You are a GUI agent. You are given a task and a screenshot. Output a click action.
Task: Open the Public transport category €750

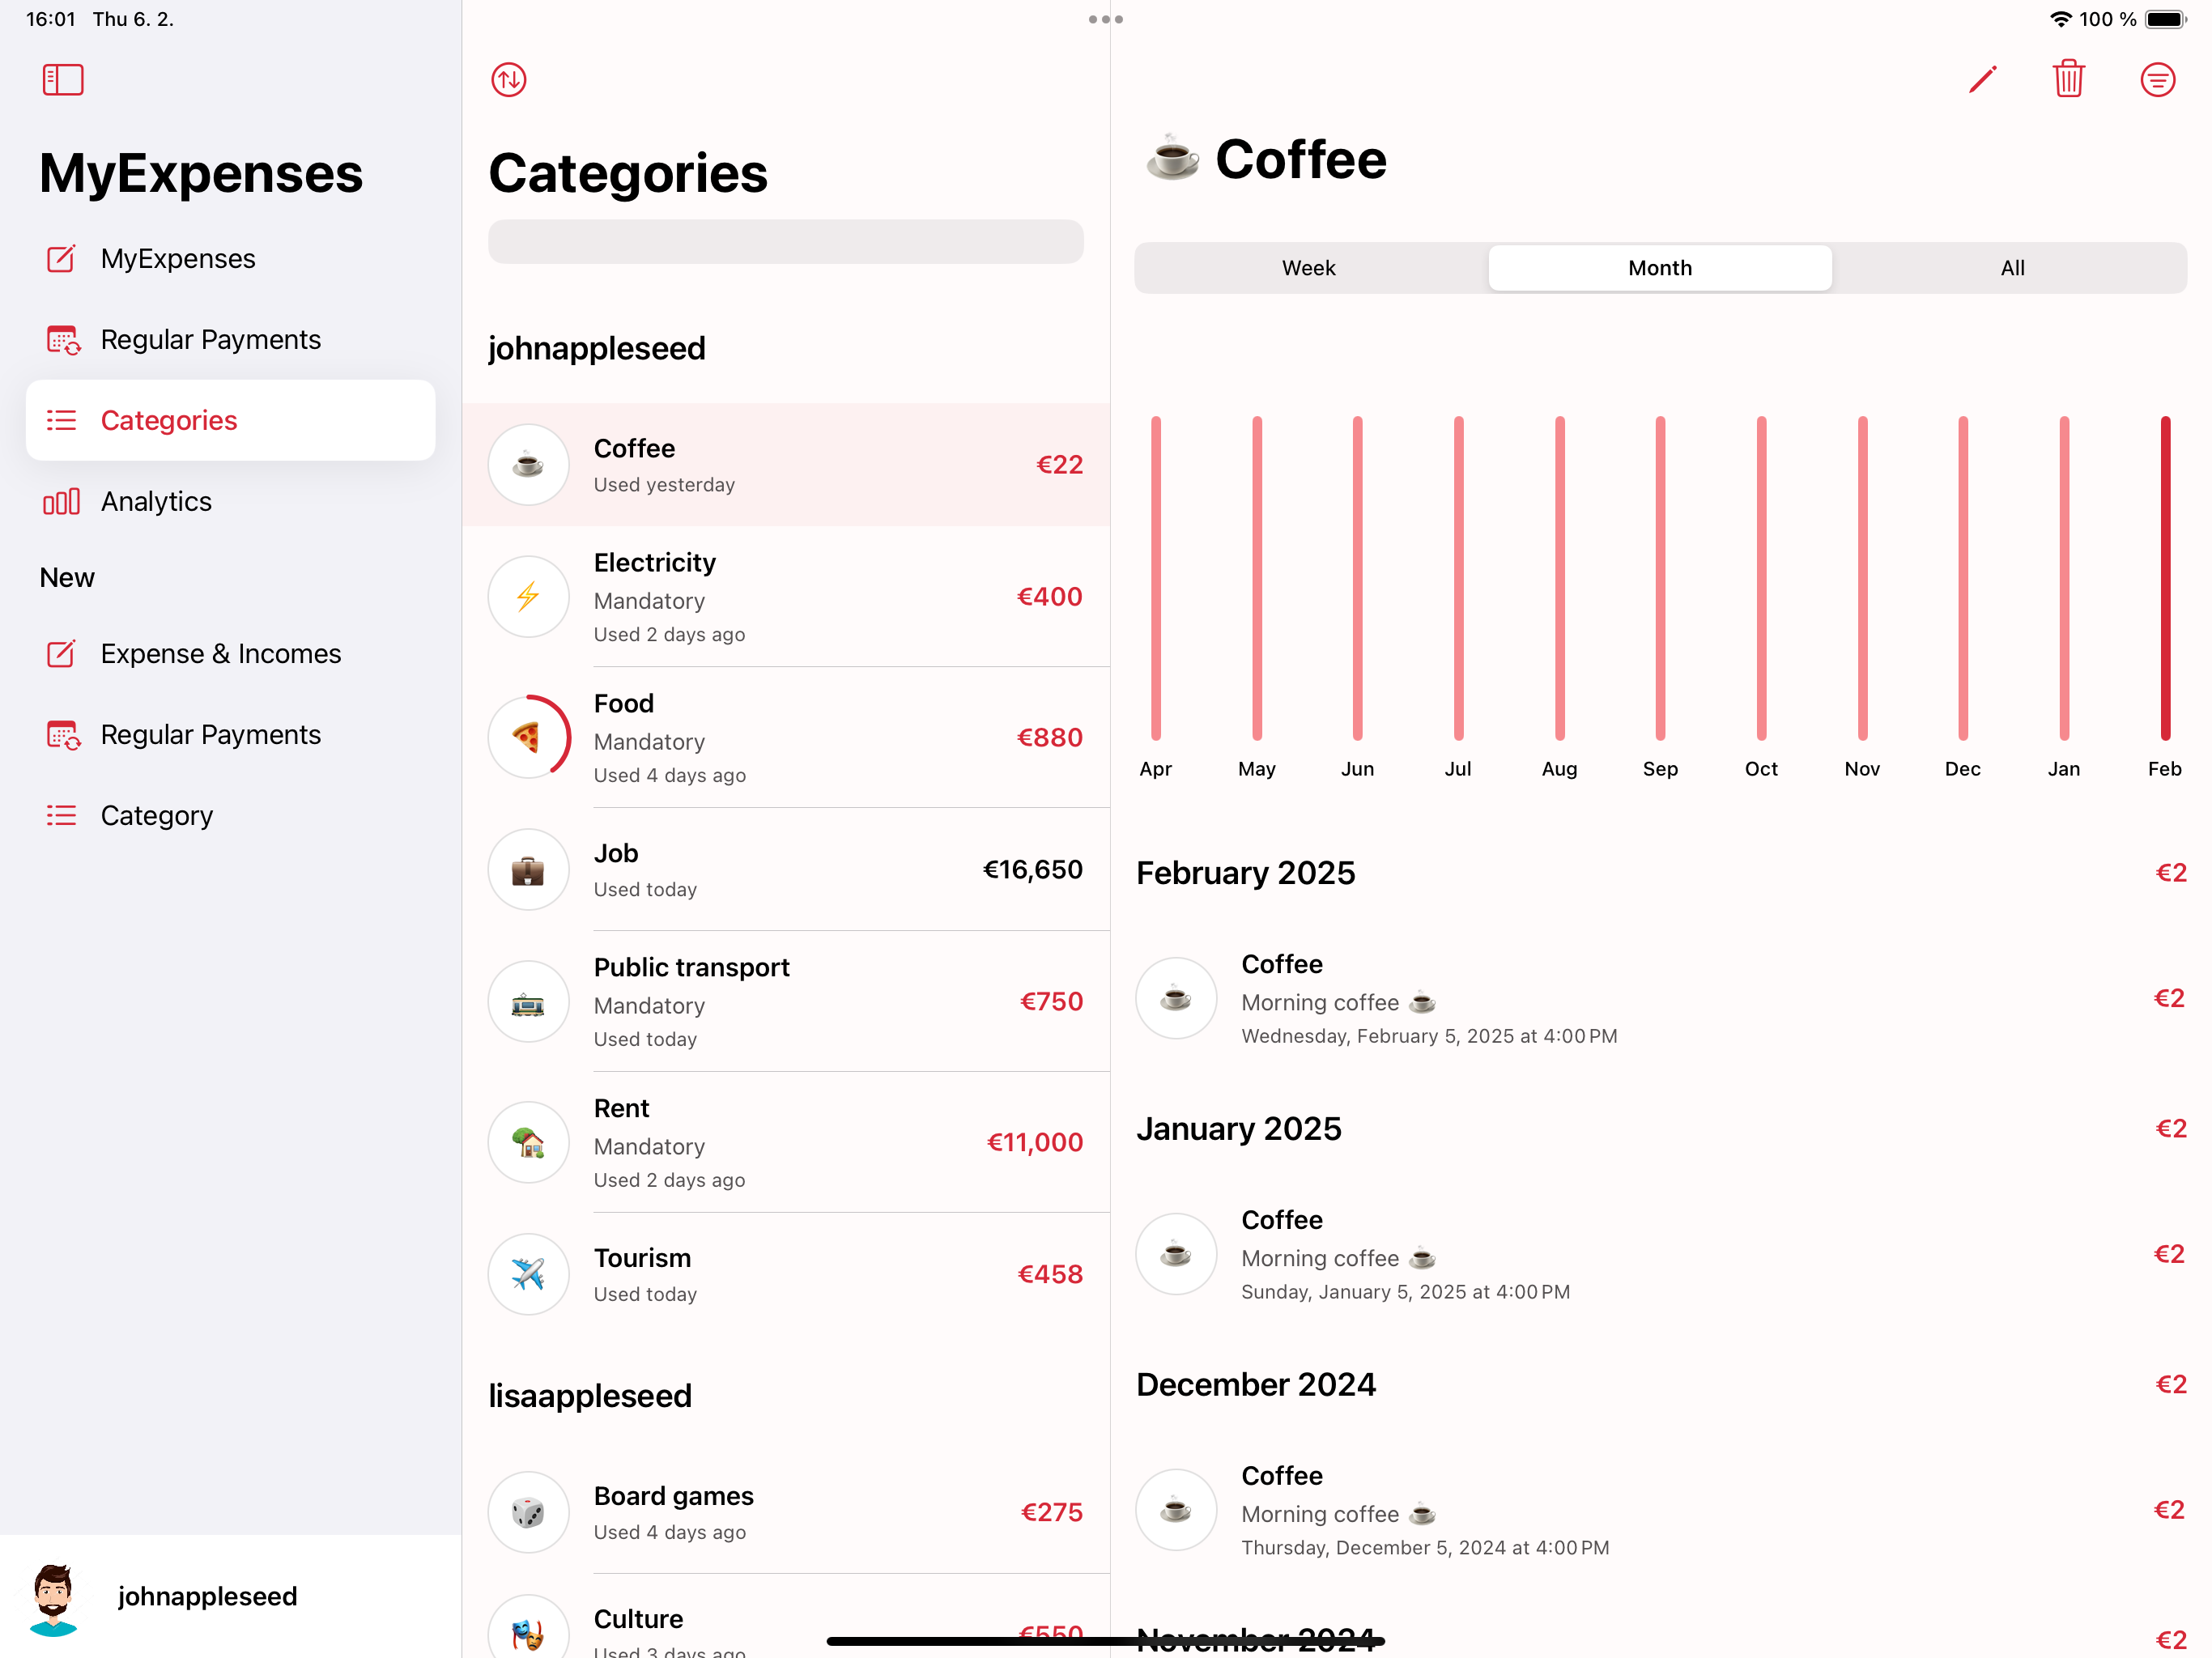pyautogui.click(x=786, y=1002)
